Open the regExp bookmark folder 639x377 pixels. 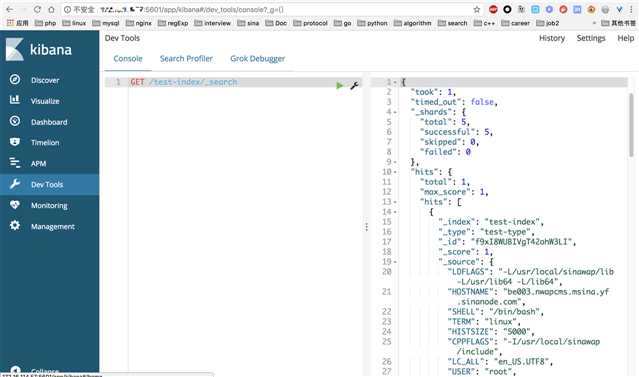point(173,23)
